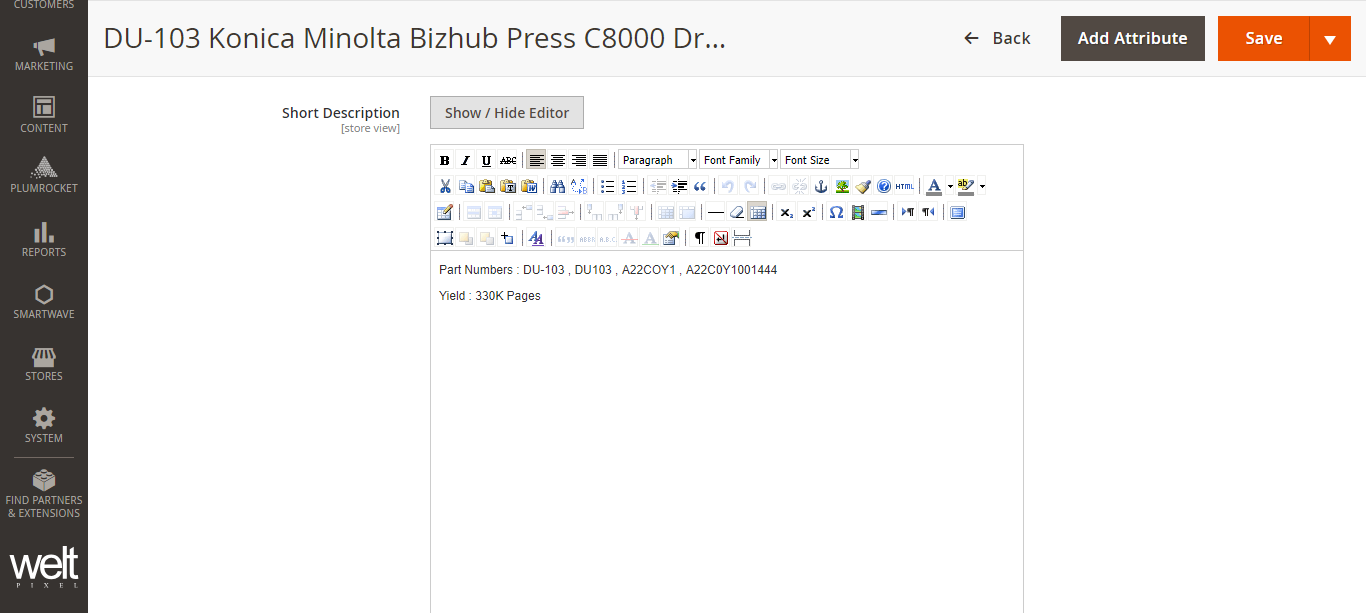Select Paste from Word icon
The height and width of the screenshot is (613, 1366).
tap(529, 186)
